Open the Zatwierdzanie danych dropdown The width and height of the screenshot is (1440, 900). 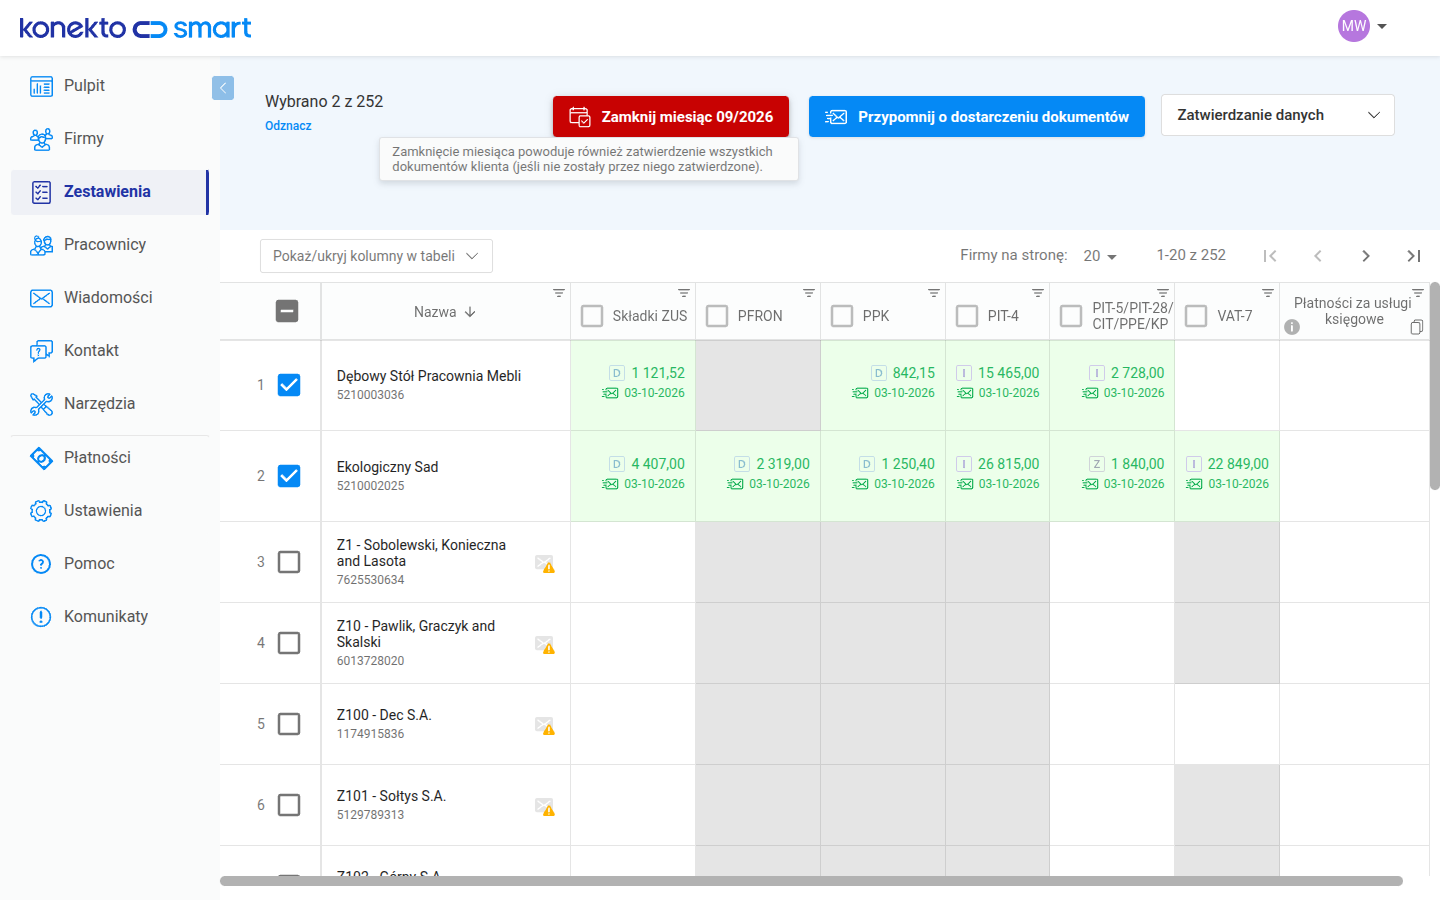click(x=1277, y=115)
